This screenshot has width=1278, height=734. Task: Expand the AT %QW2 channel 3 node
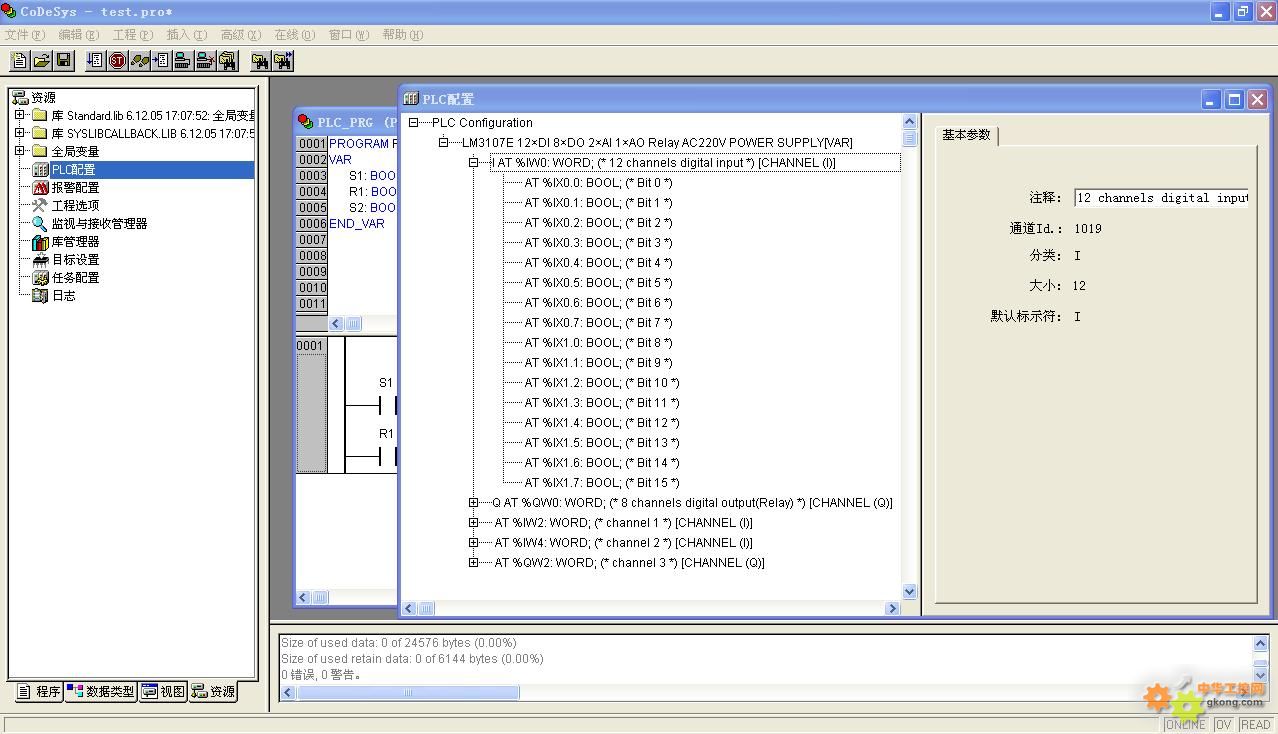pos(473,562)
